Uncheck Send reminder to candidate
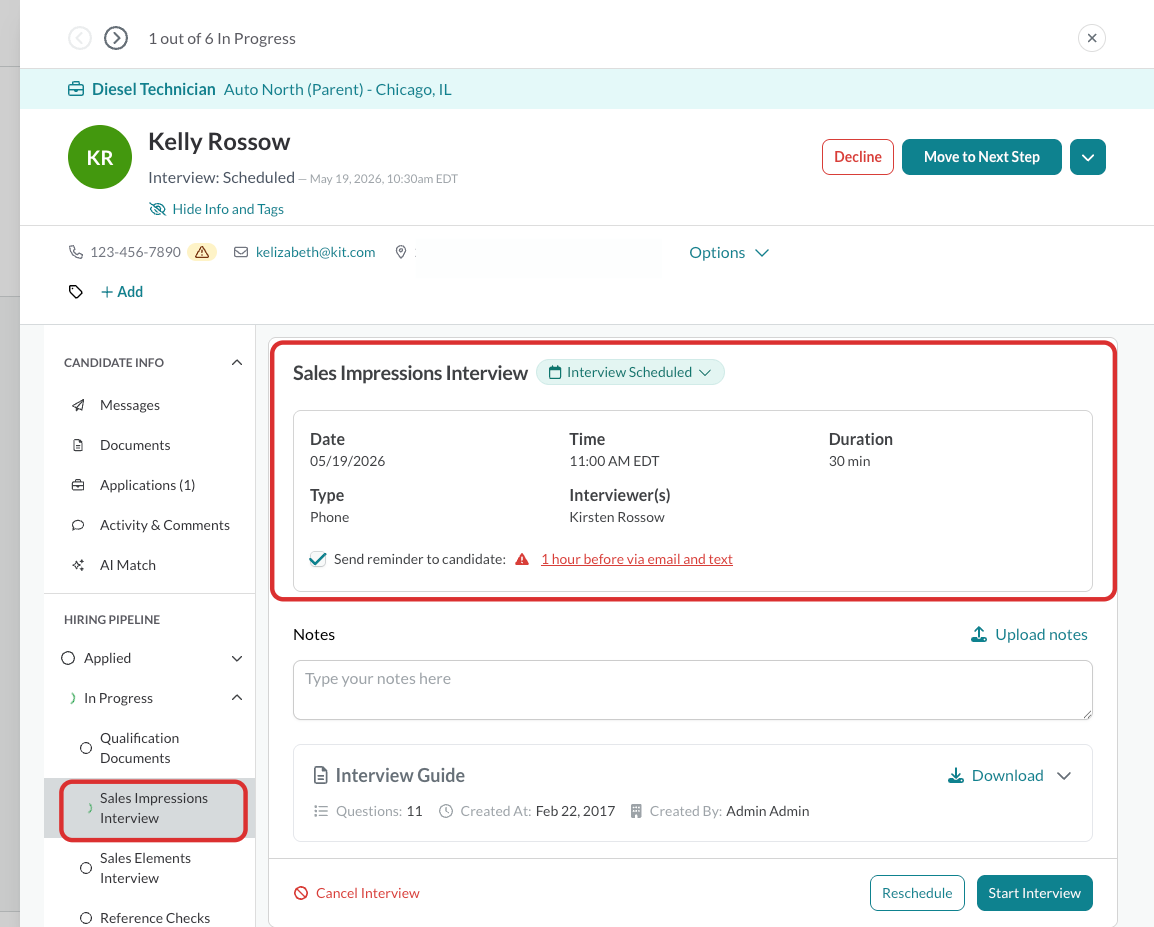Viewport: 1154px width, 927px height. 318,559
